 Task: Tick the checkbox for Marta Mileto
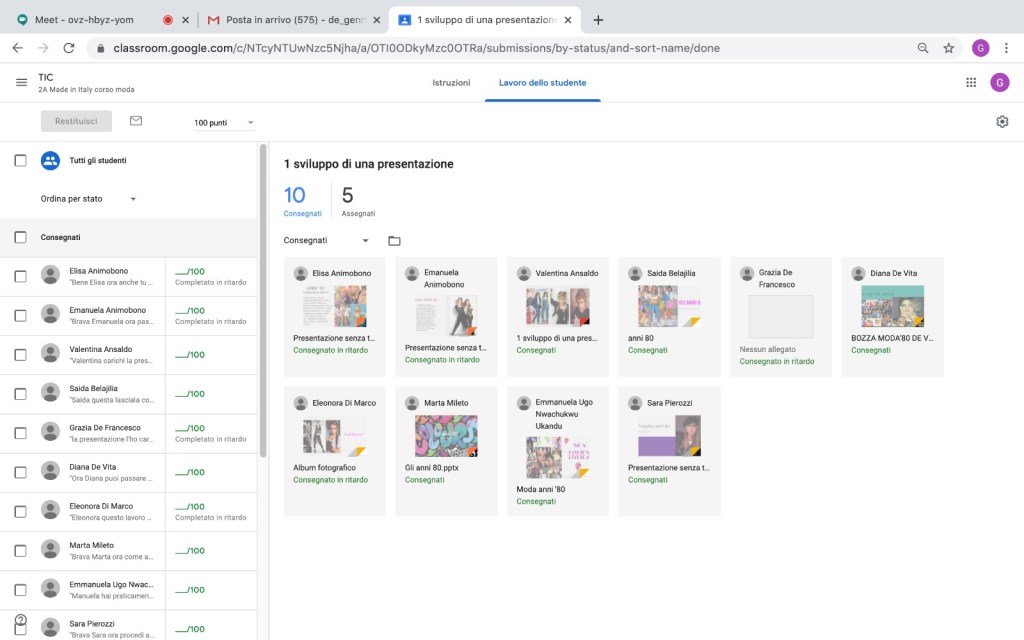(x=20, y=550)
